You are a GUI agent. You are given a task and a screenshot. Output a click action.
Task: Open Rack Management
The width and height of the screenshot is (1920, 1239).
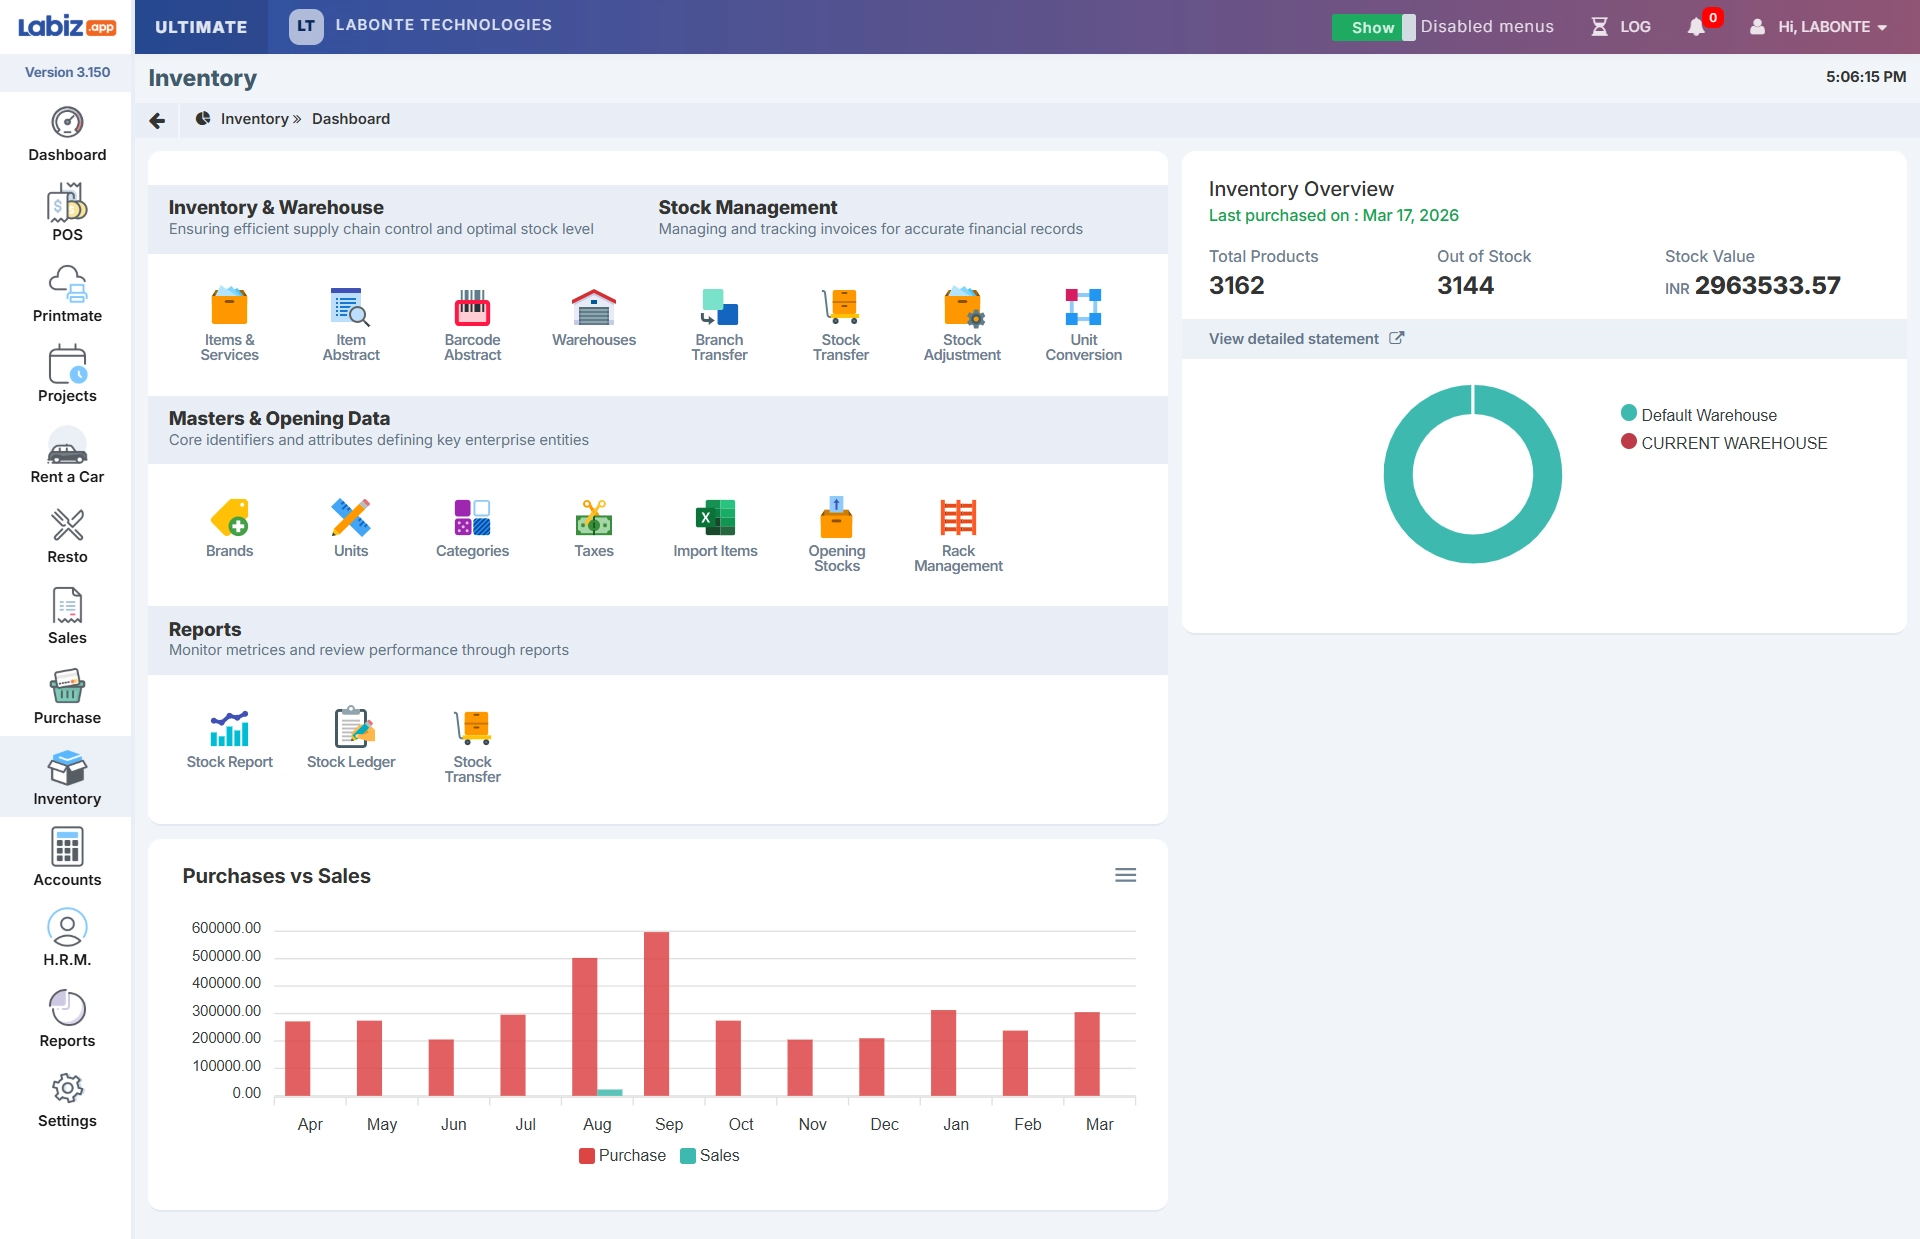click(x=958, y=535)
